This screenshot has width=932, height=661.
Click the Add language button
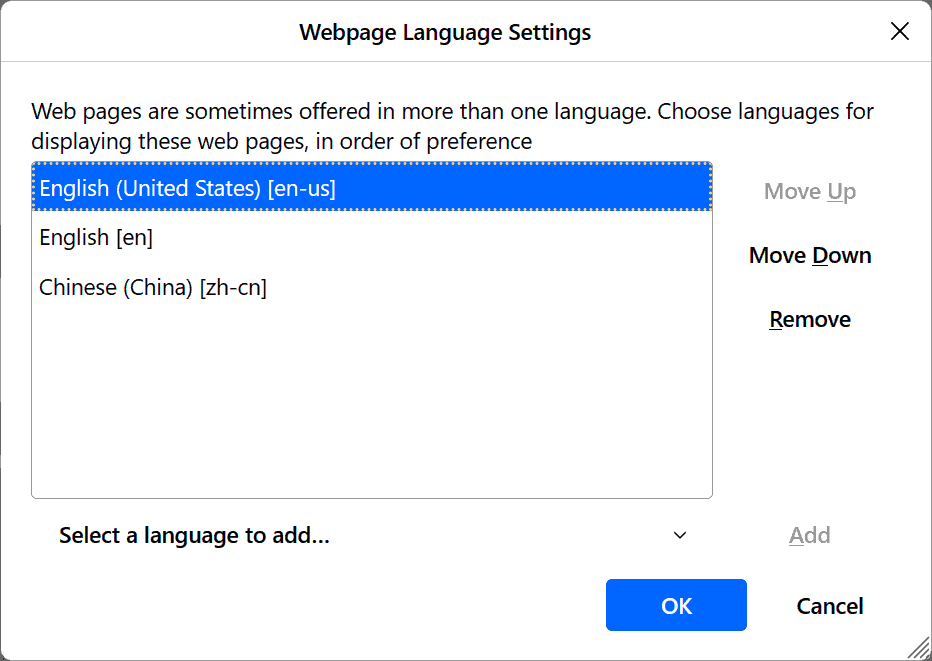click(x=809, y=536)
